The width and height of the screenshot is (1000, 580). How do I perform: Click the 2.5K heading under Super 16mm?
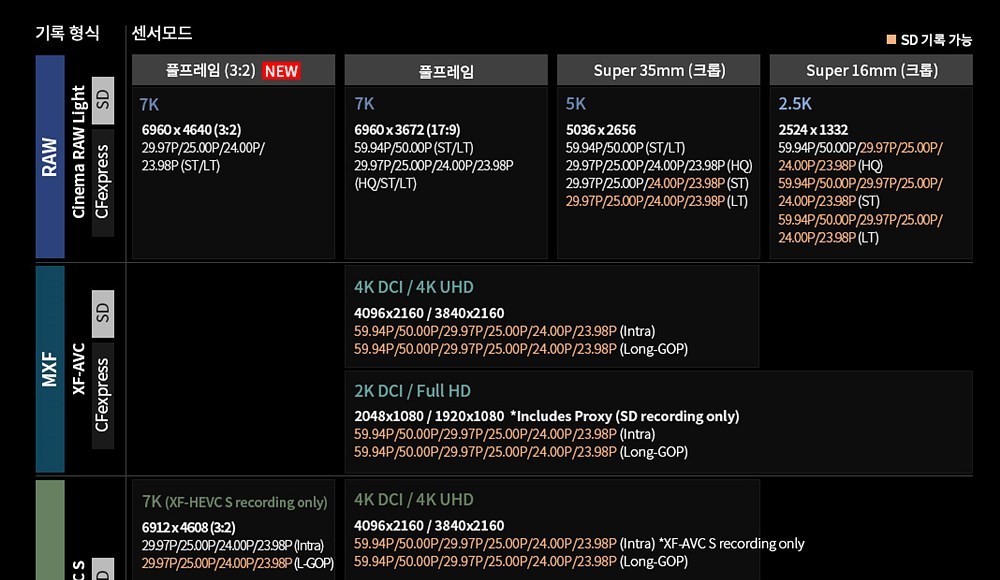(796, 104)
